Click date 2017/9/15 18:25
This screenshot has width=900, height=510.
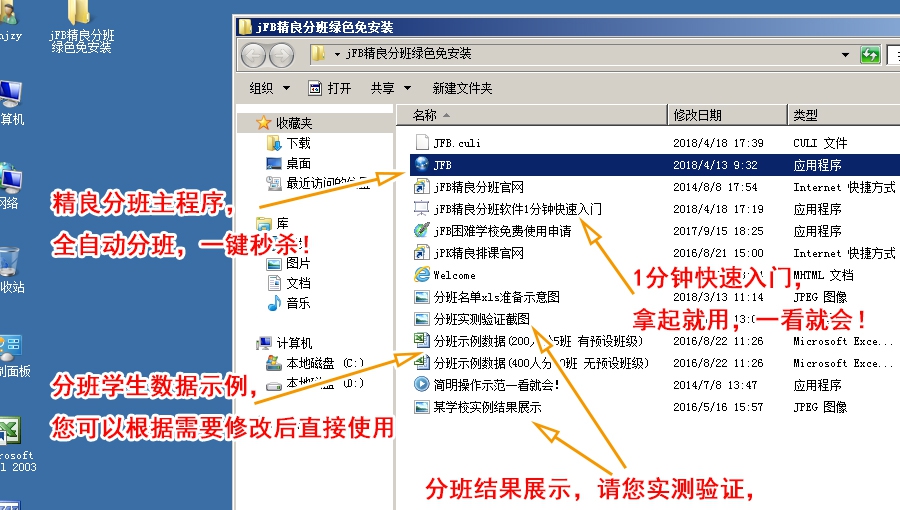click(x=718, y=231)
